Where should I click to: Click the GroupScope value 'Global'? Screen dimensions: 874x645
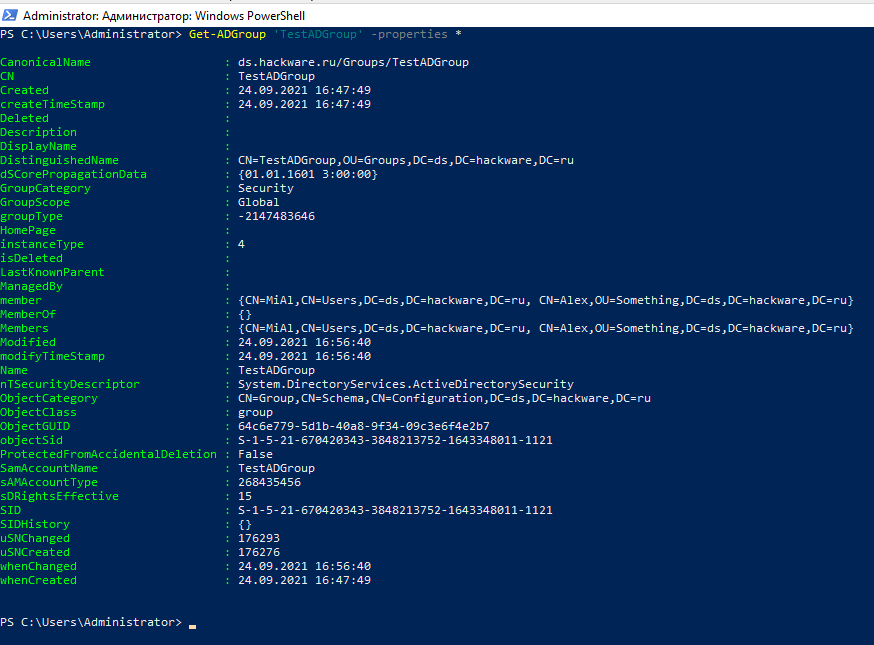click(x=257, y=202)
